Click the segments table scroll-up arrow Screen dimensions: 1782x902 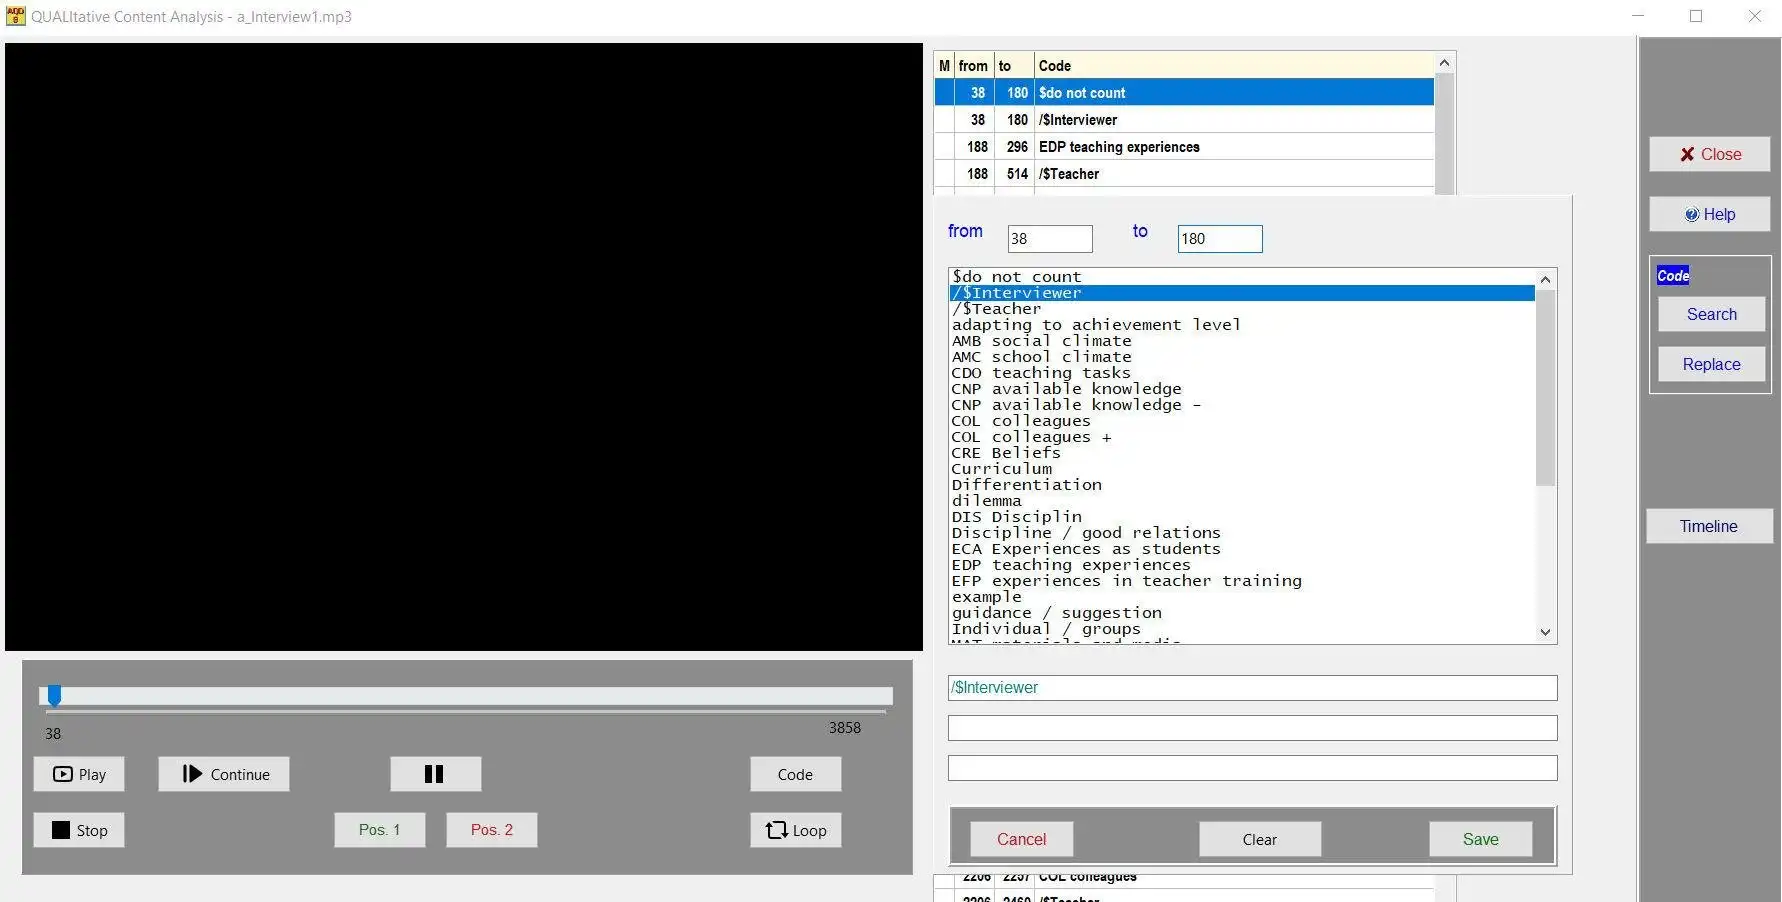1444,63
